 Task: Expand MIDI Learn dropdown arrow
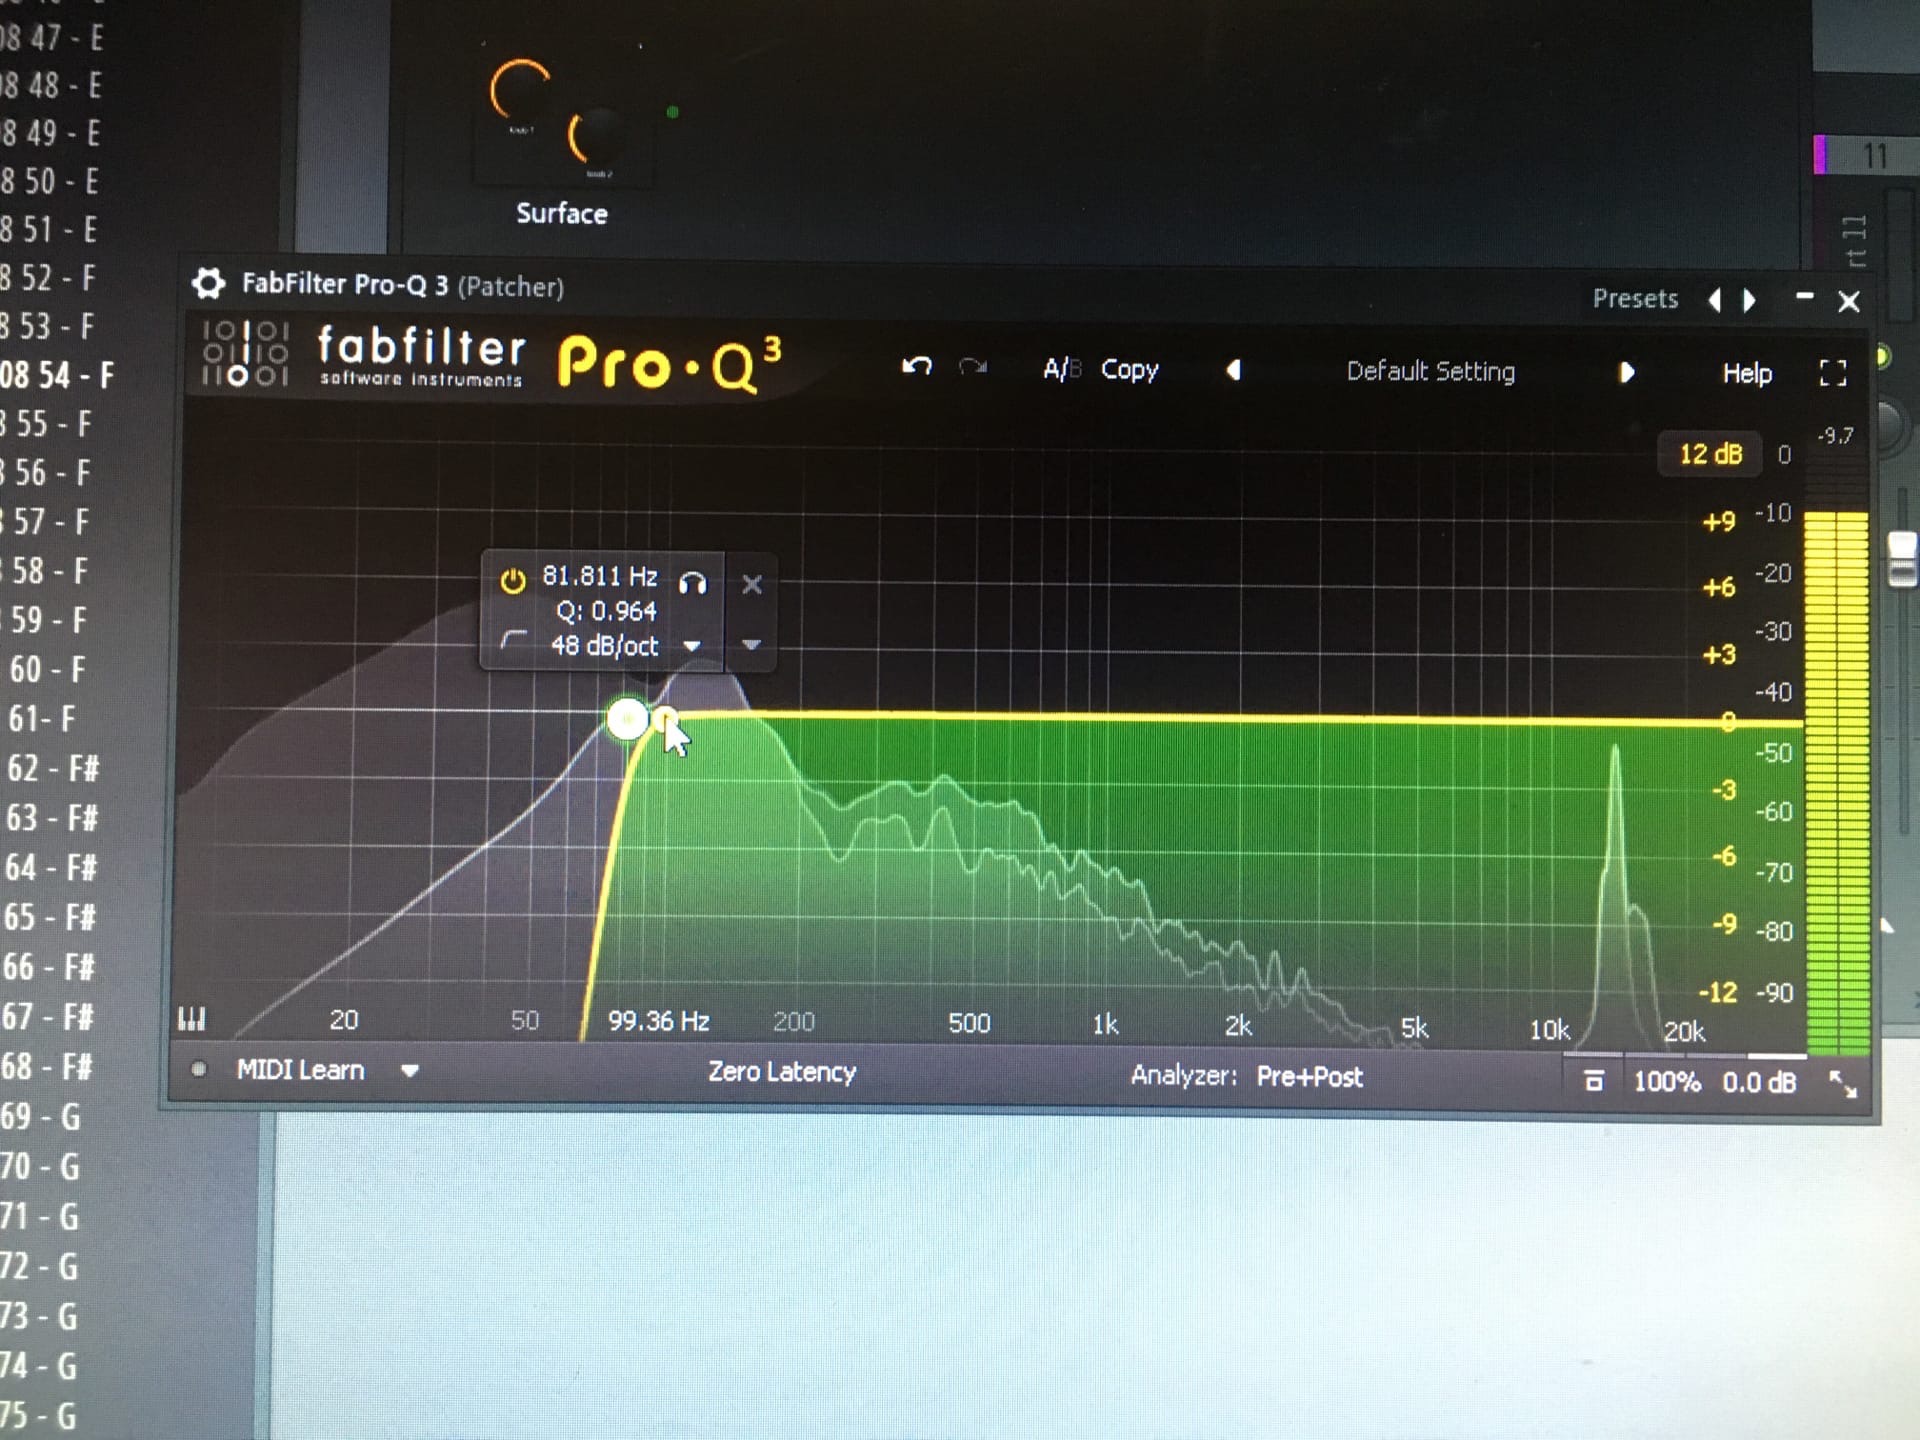(x=409, y=1070)
